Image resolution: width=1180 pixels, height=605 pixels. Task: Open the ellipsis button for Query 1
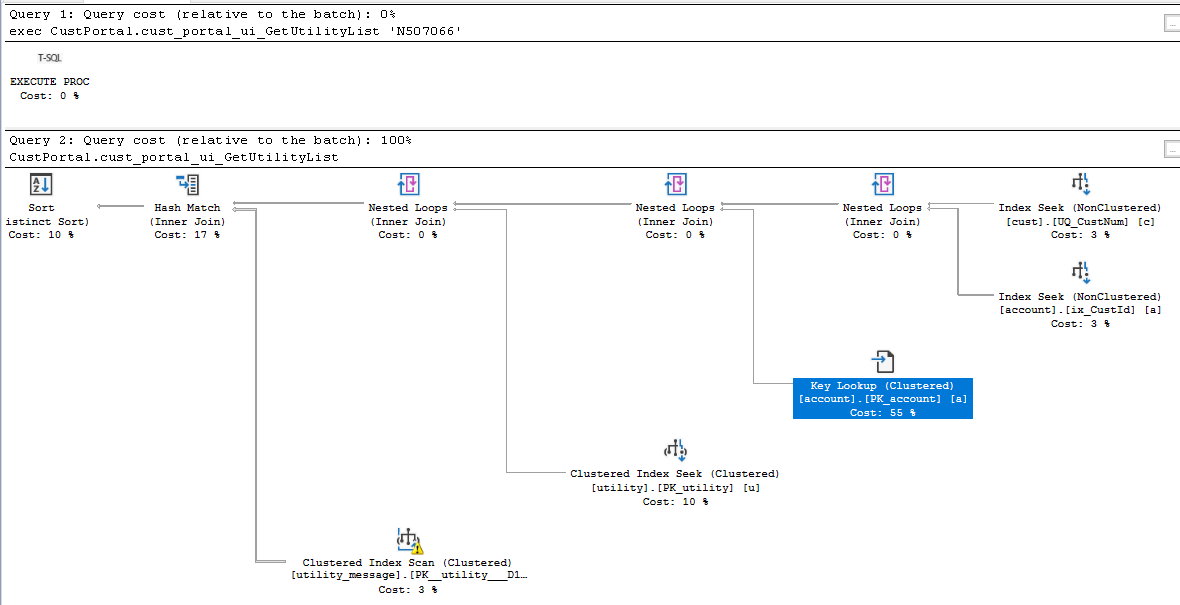[x=1172, y=23]
